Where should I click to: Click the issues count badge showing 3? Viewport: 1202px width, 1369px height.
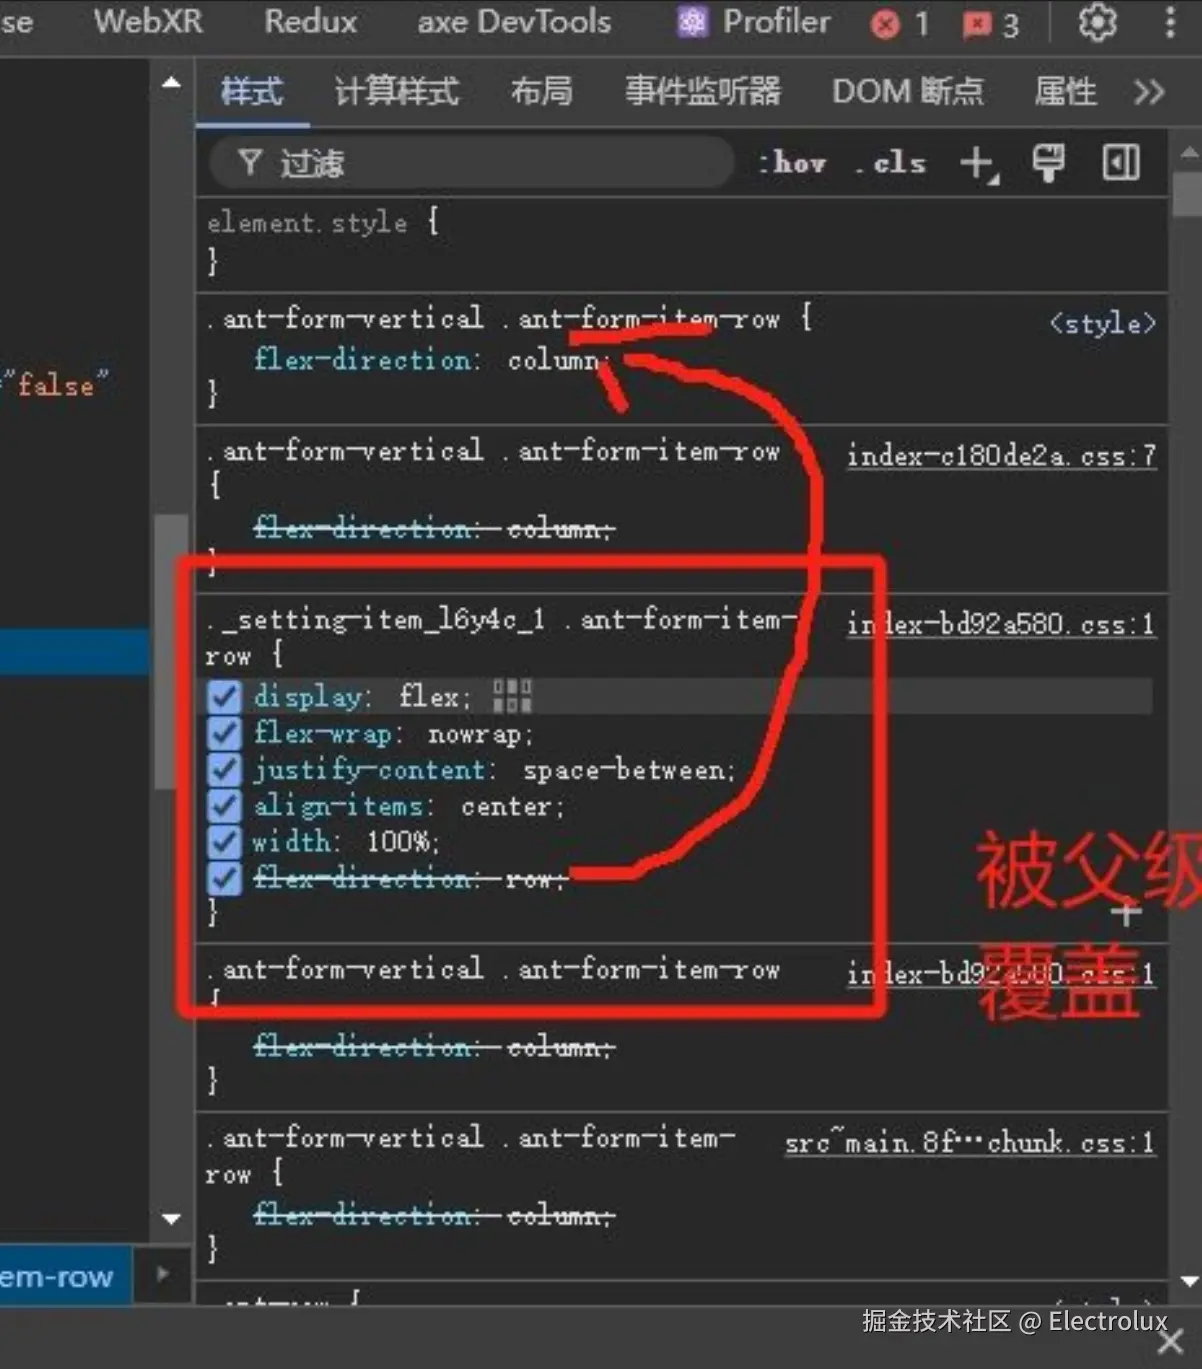[990, 24]
